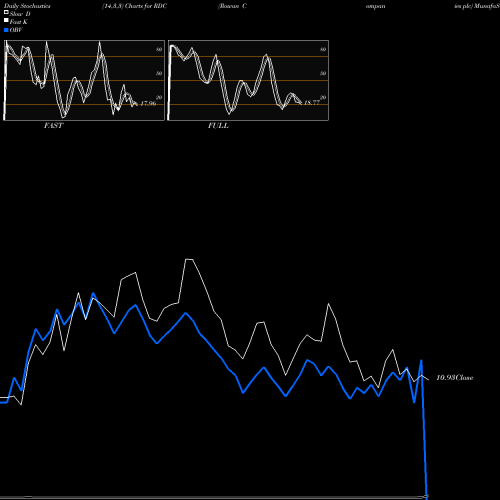Click the Slow D legend swatch
Viewport: 500px width, 500px height.
(x=6, y=12)
